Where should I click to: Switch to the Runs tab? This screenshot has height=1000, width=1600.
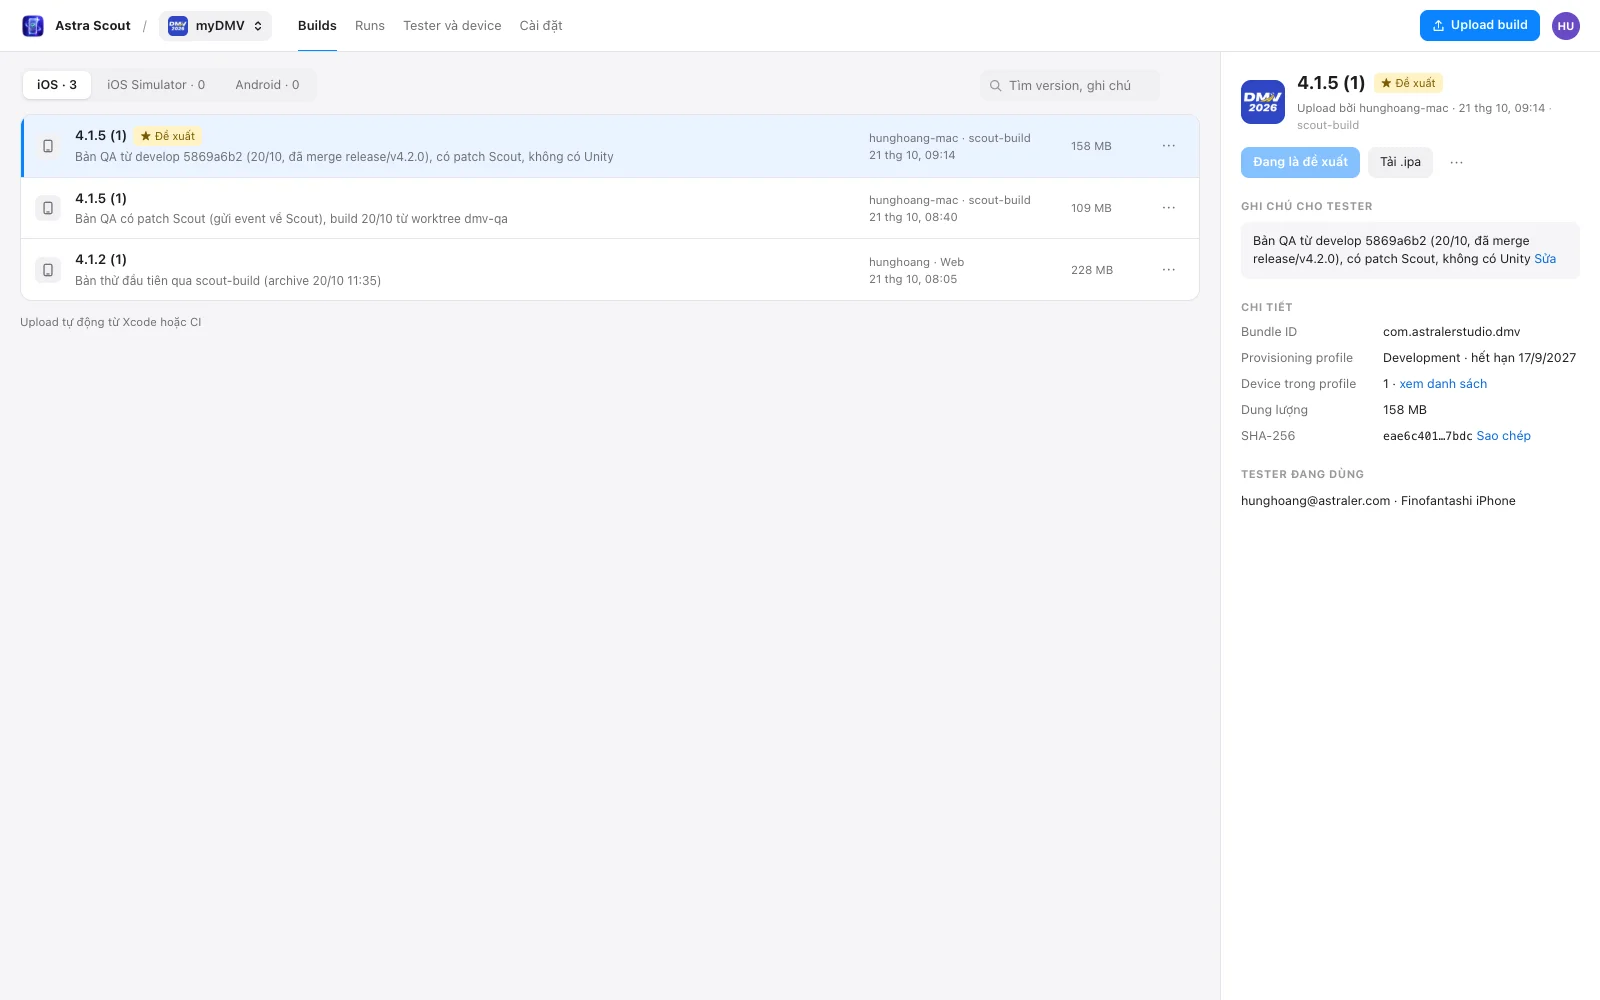[x=370, y=26]
